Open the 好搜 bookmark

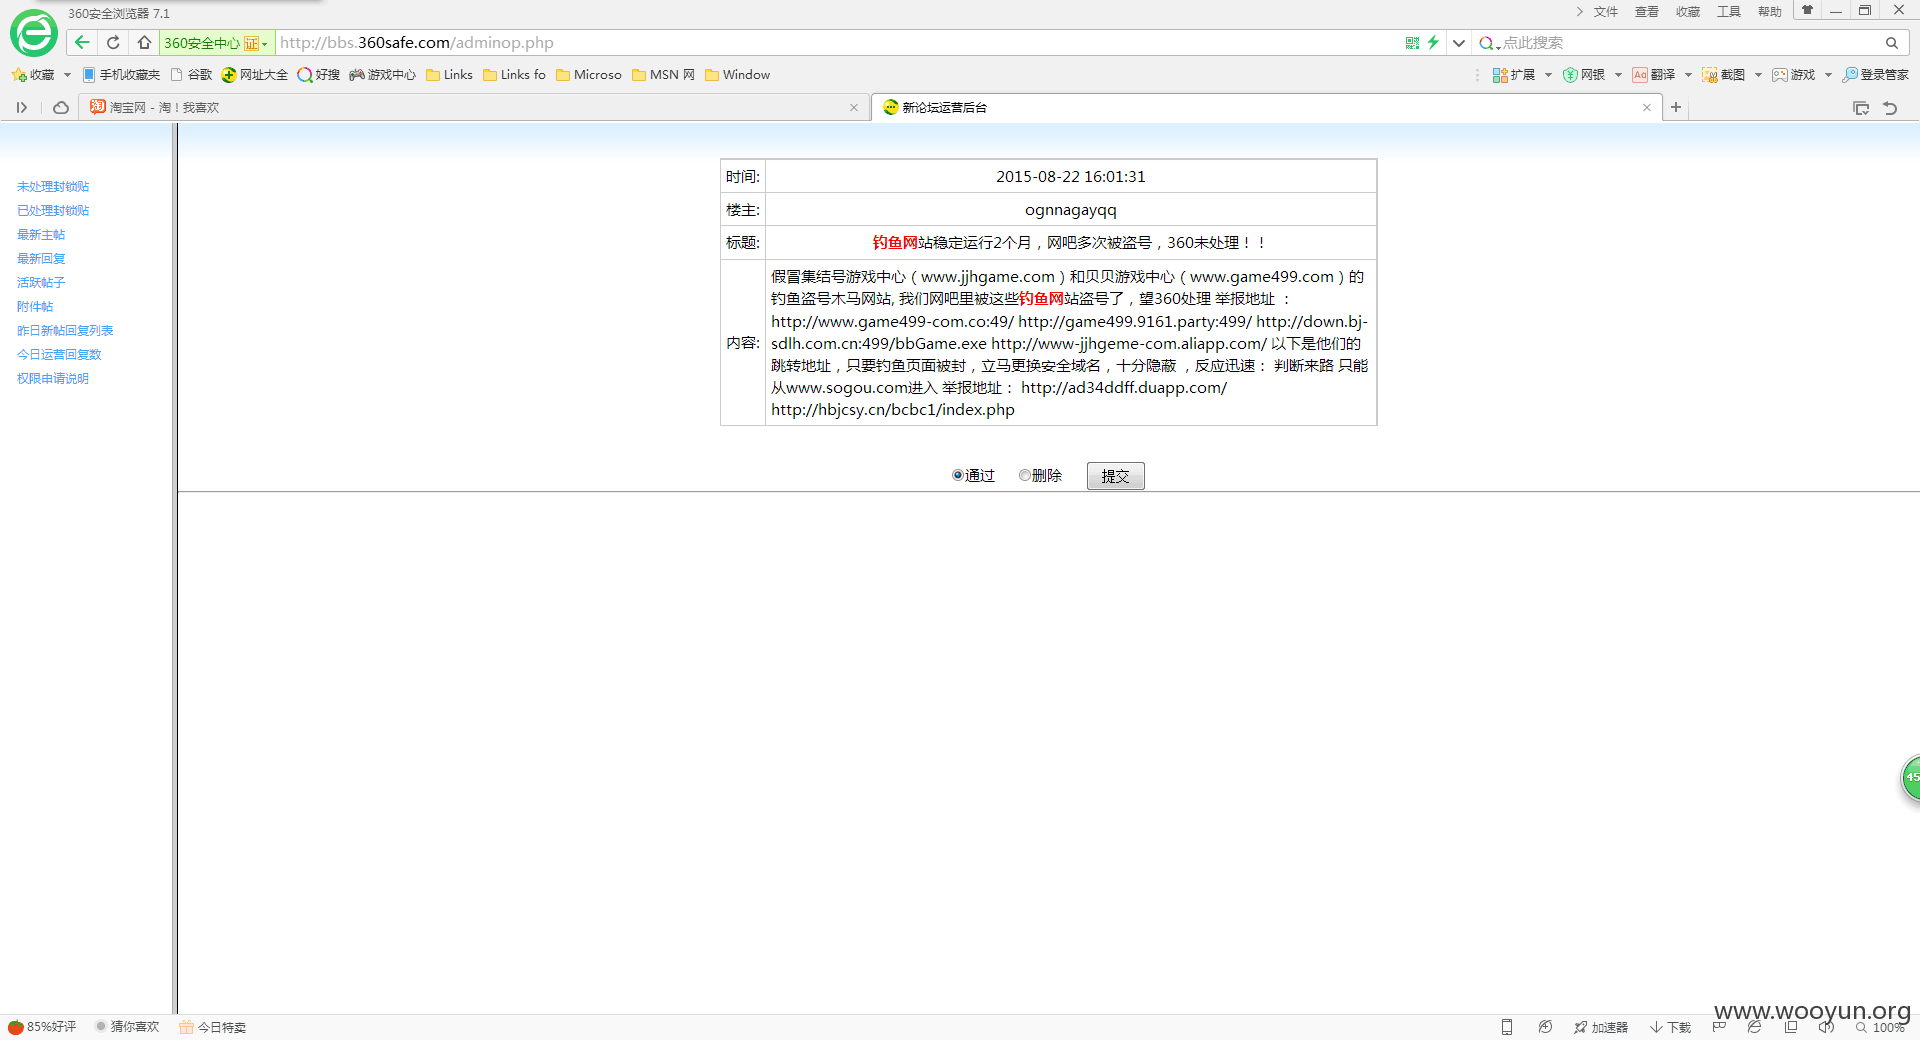tap(319, 75)
